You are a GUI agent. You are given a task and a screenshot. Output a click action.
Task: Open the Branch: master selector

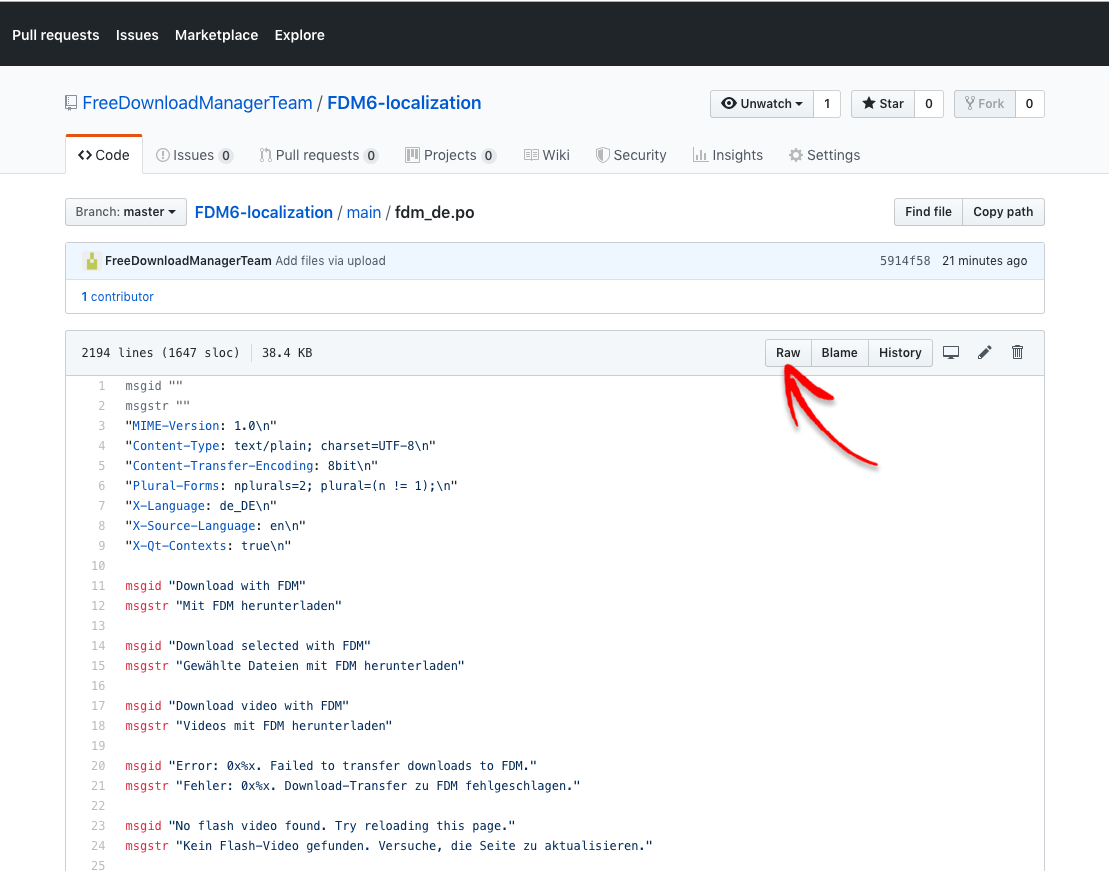pos(126,212)
